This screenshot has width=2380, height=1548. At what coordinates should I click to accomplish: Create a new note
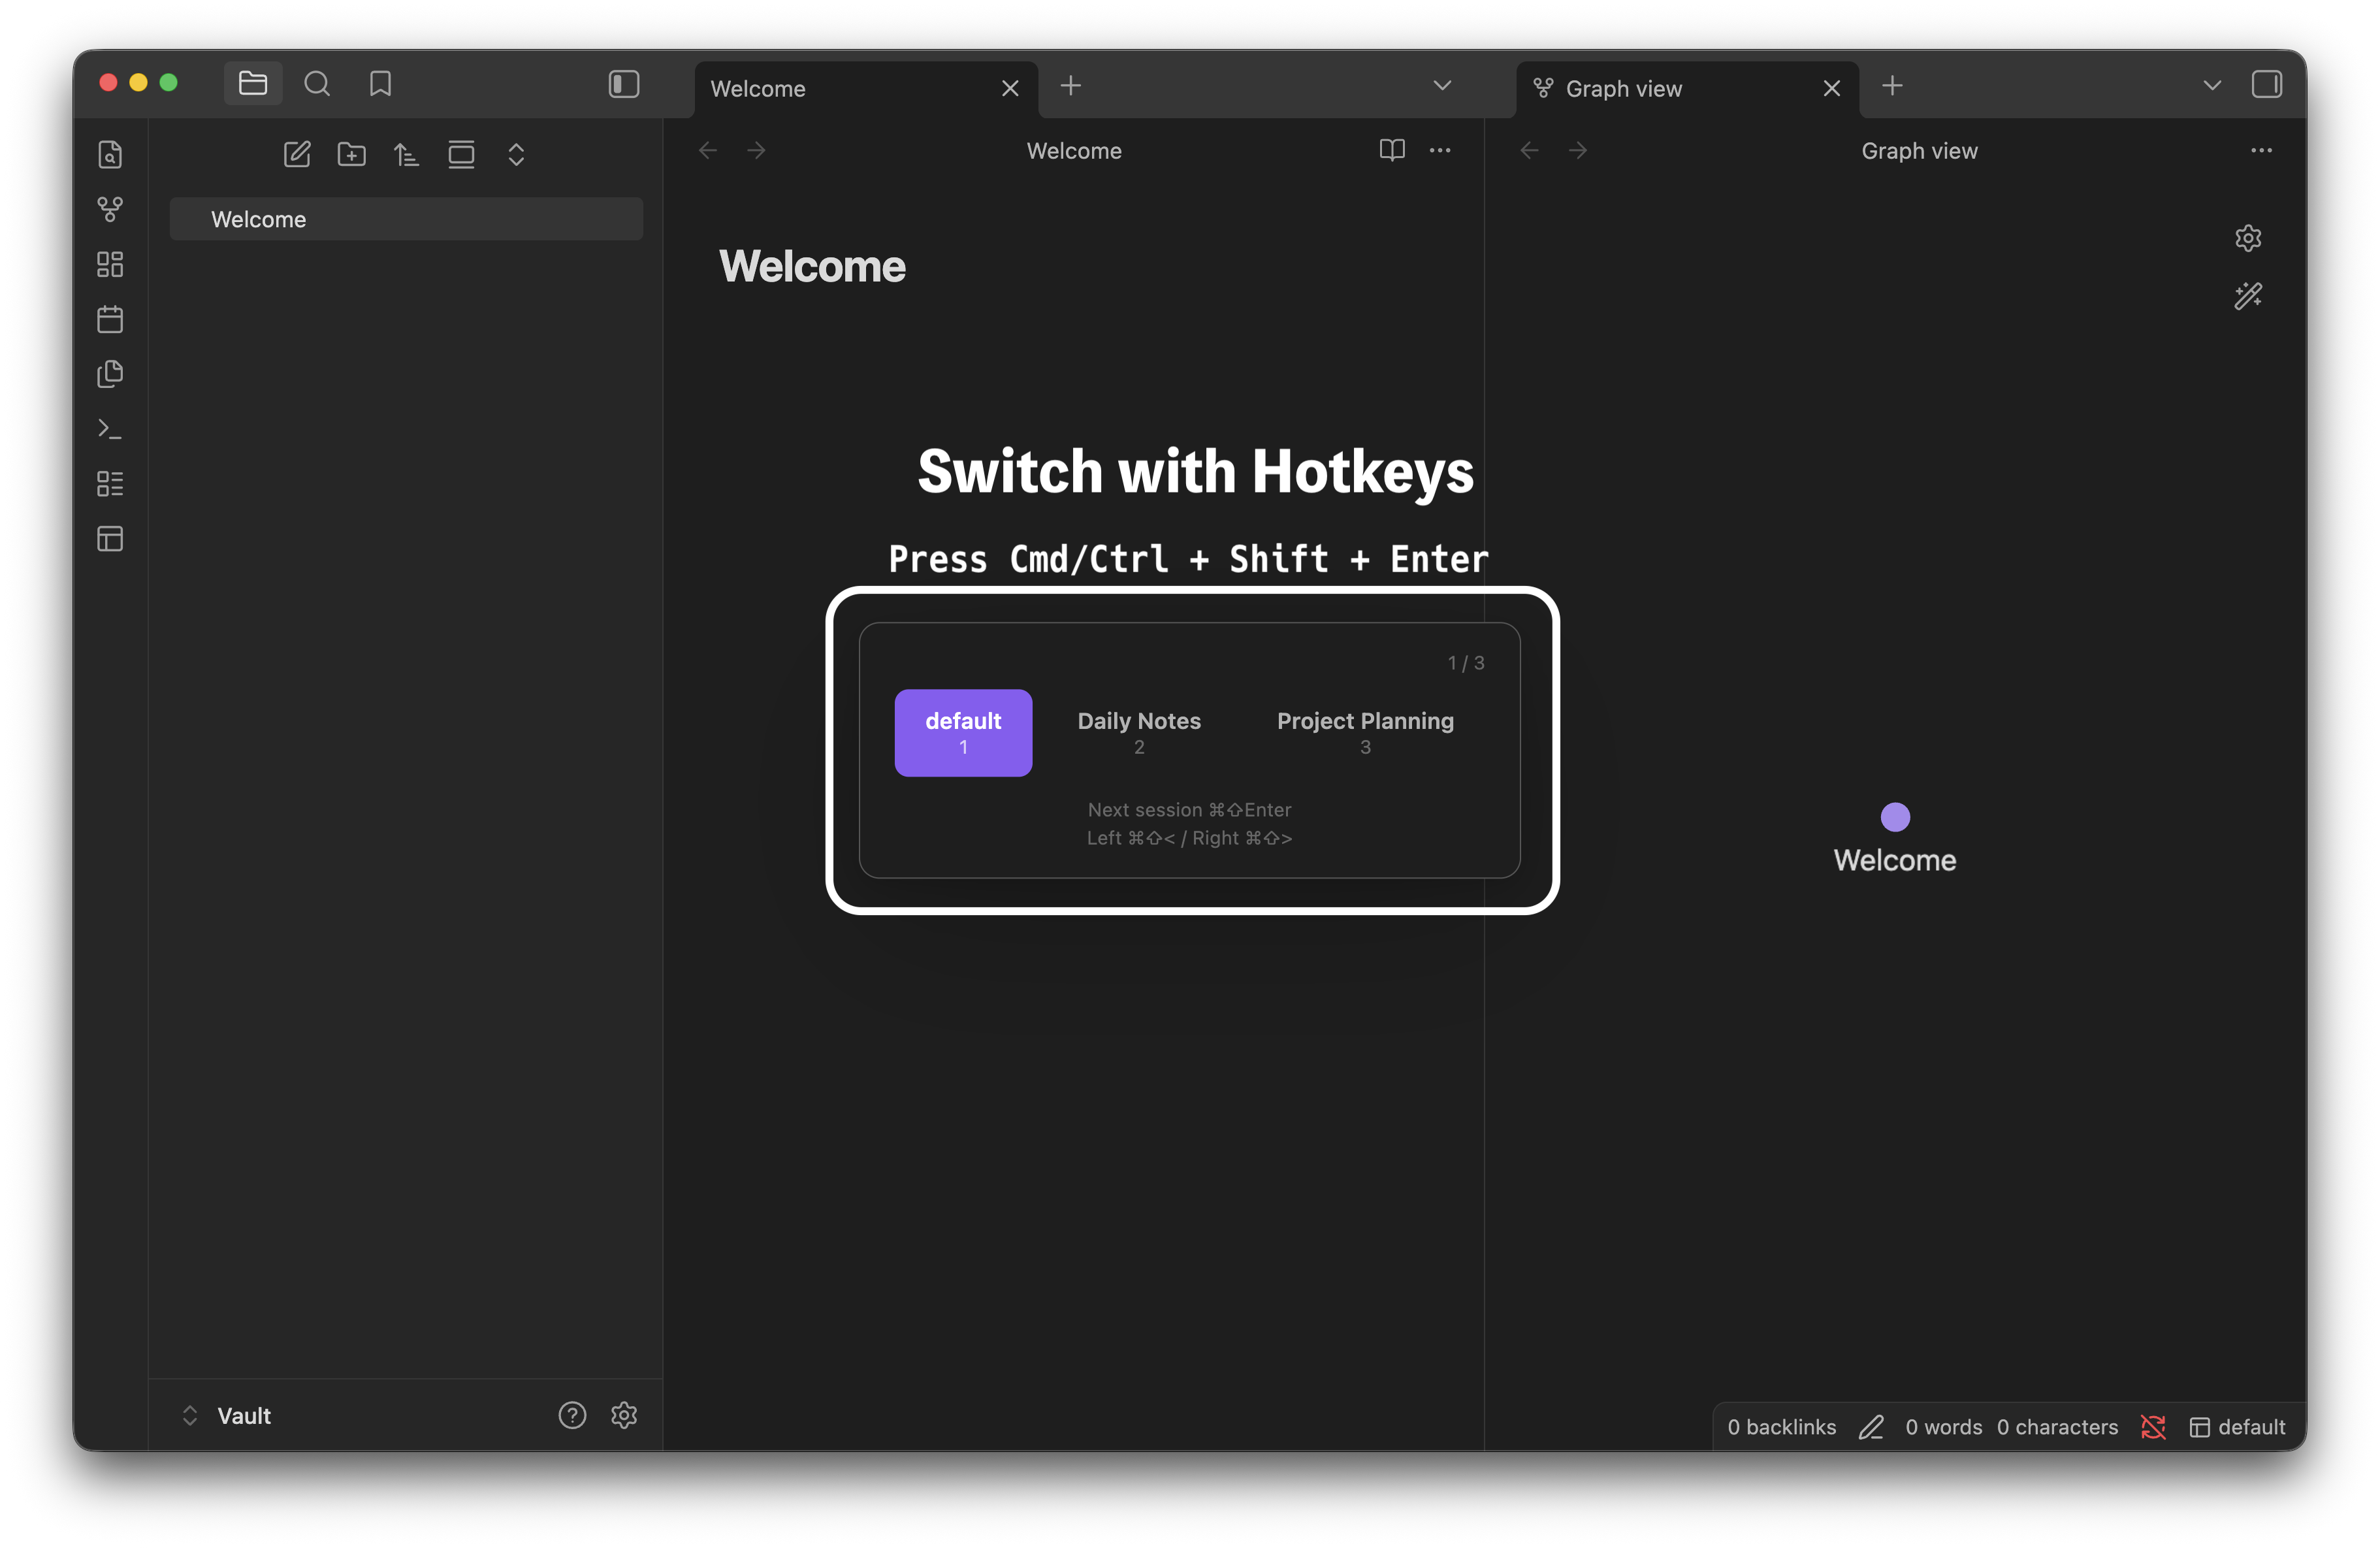tap(297, 154)
